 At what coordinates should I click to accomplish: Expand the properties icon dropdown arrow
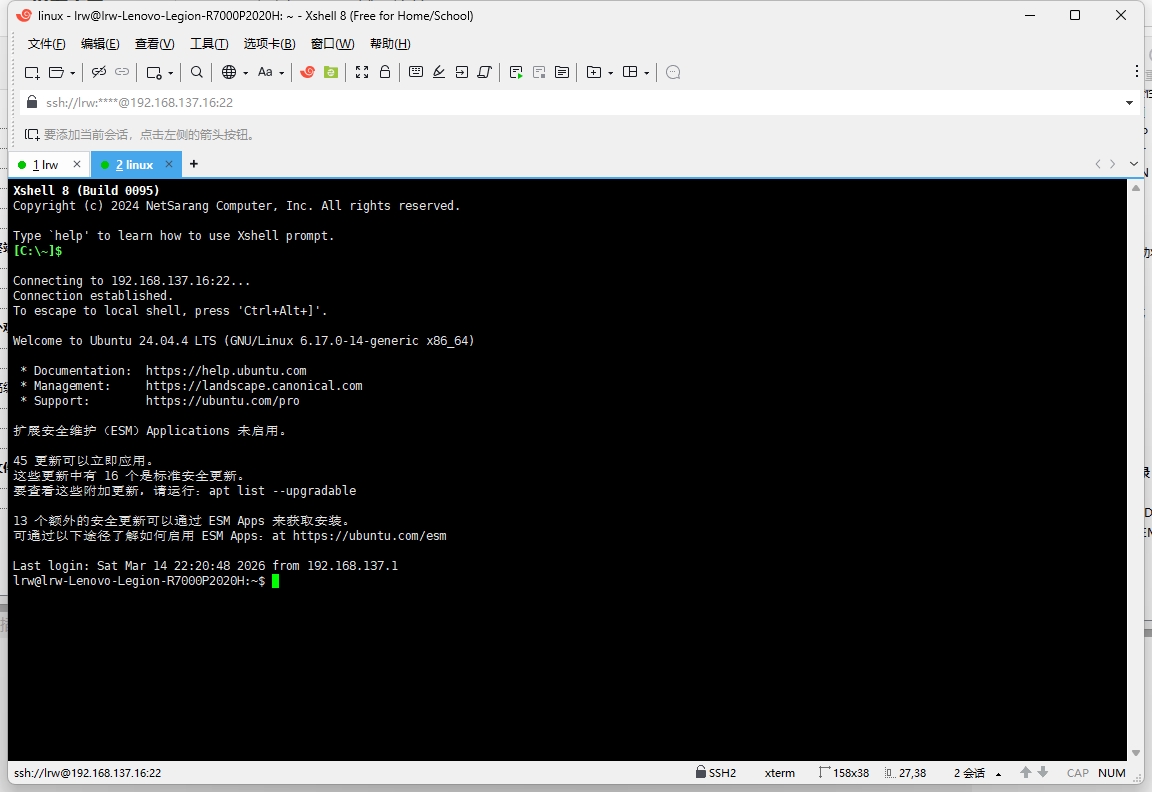(170, 73)
